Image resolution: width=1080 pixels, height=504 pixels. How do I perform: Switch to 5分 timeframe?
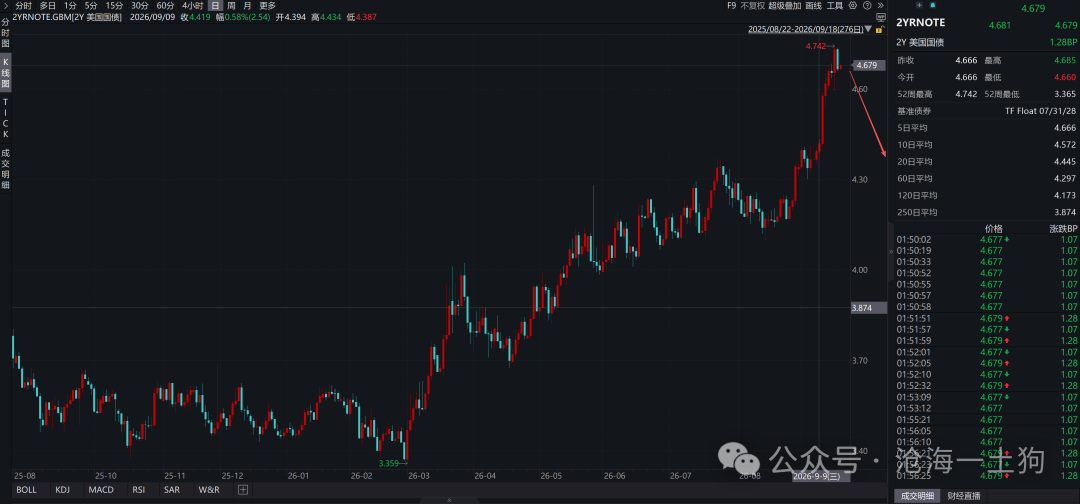pos(91,6)
